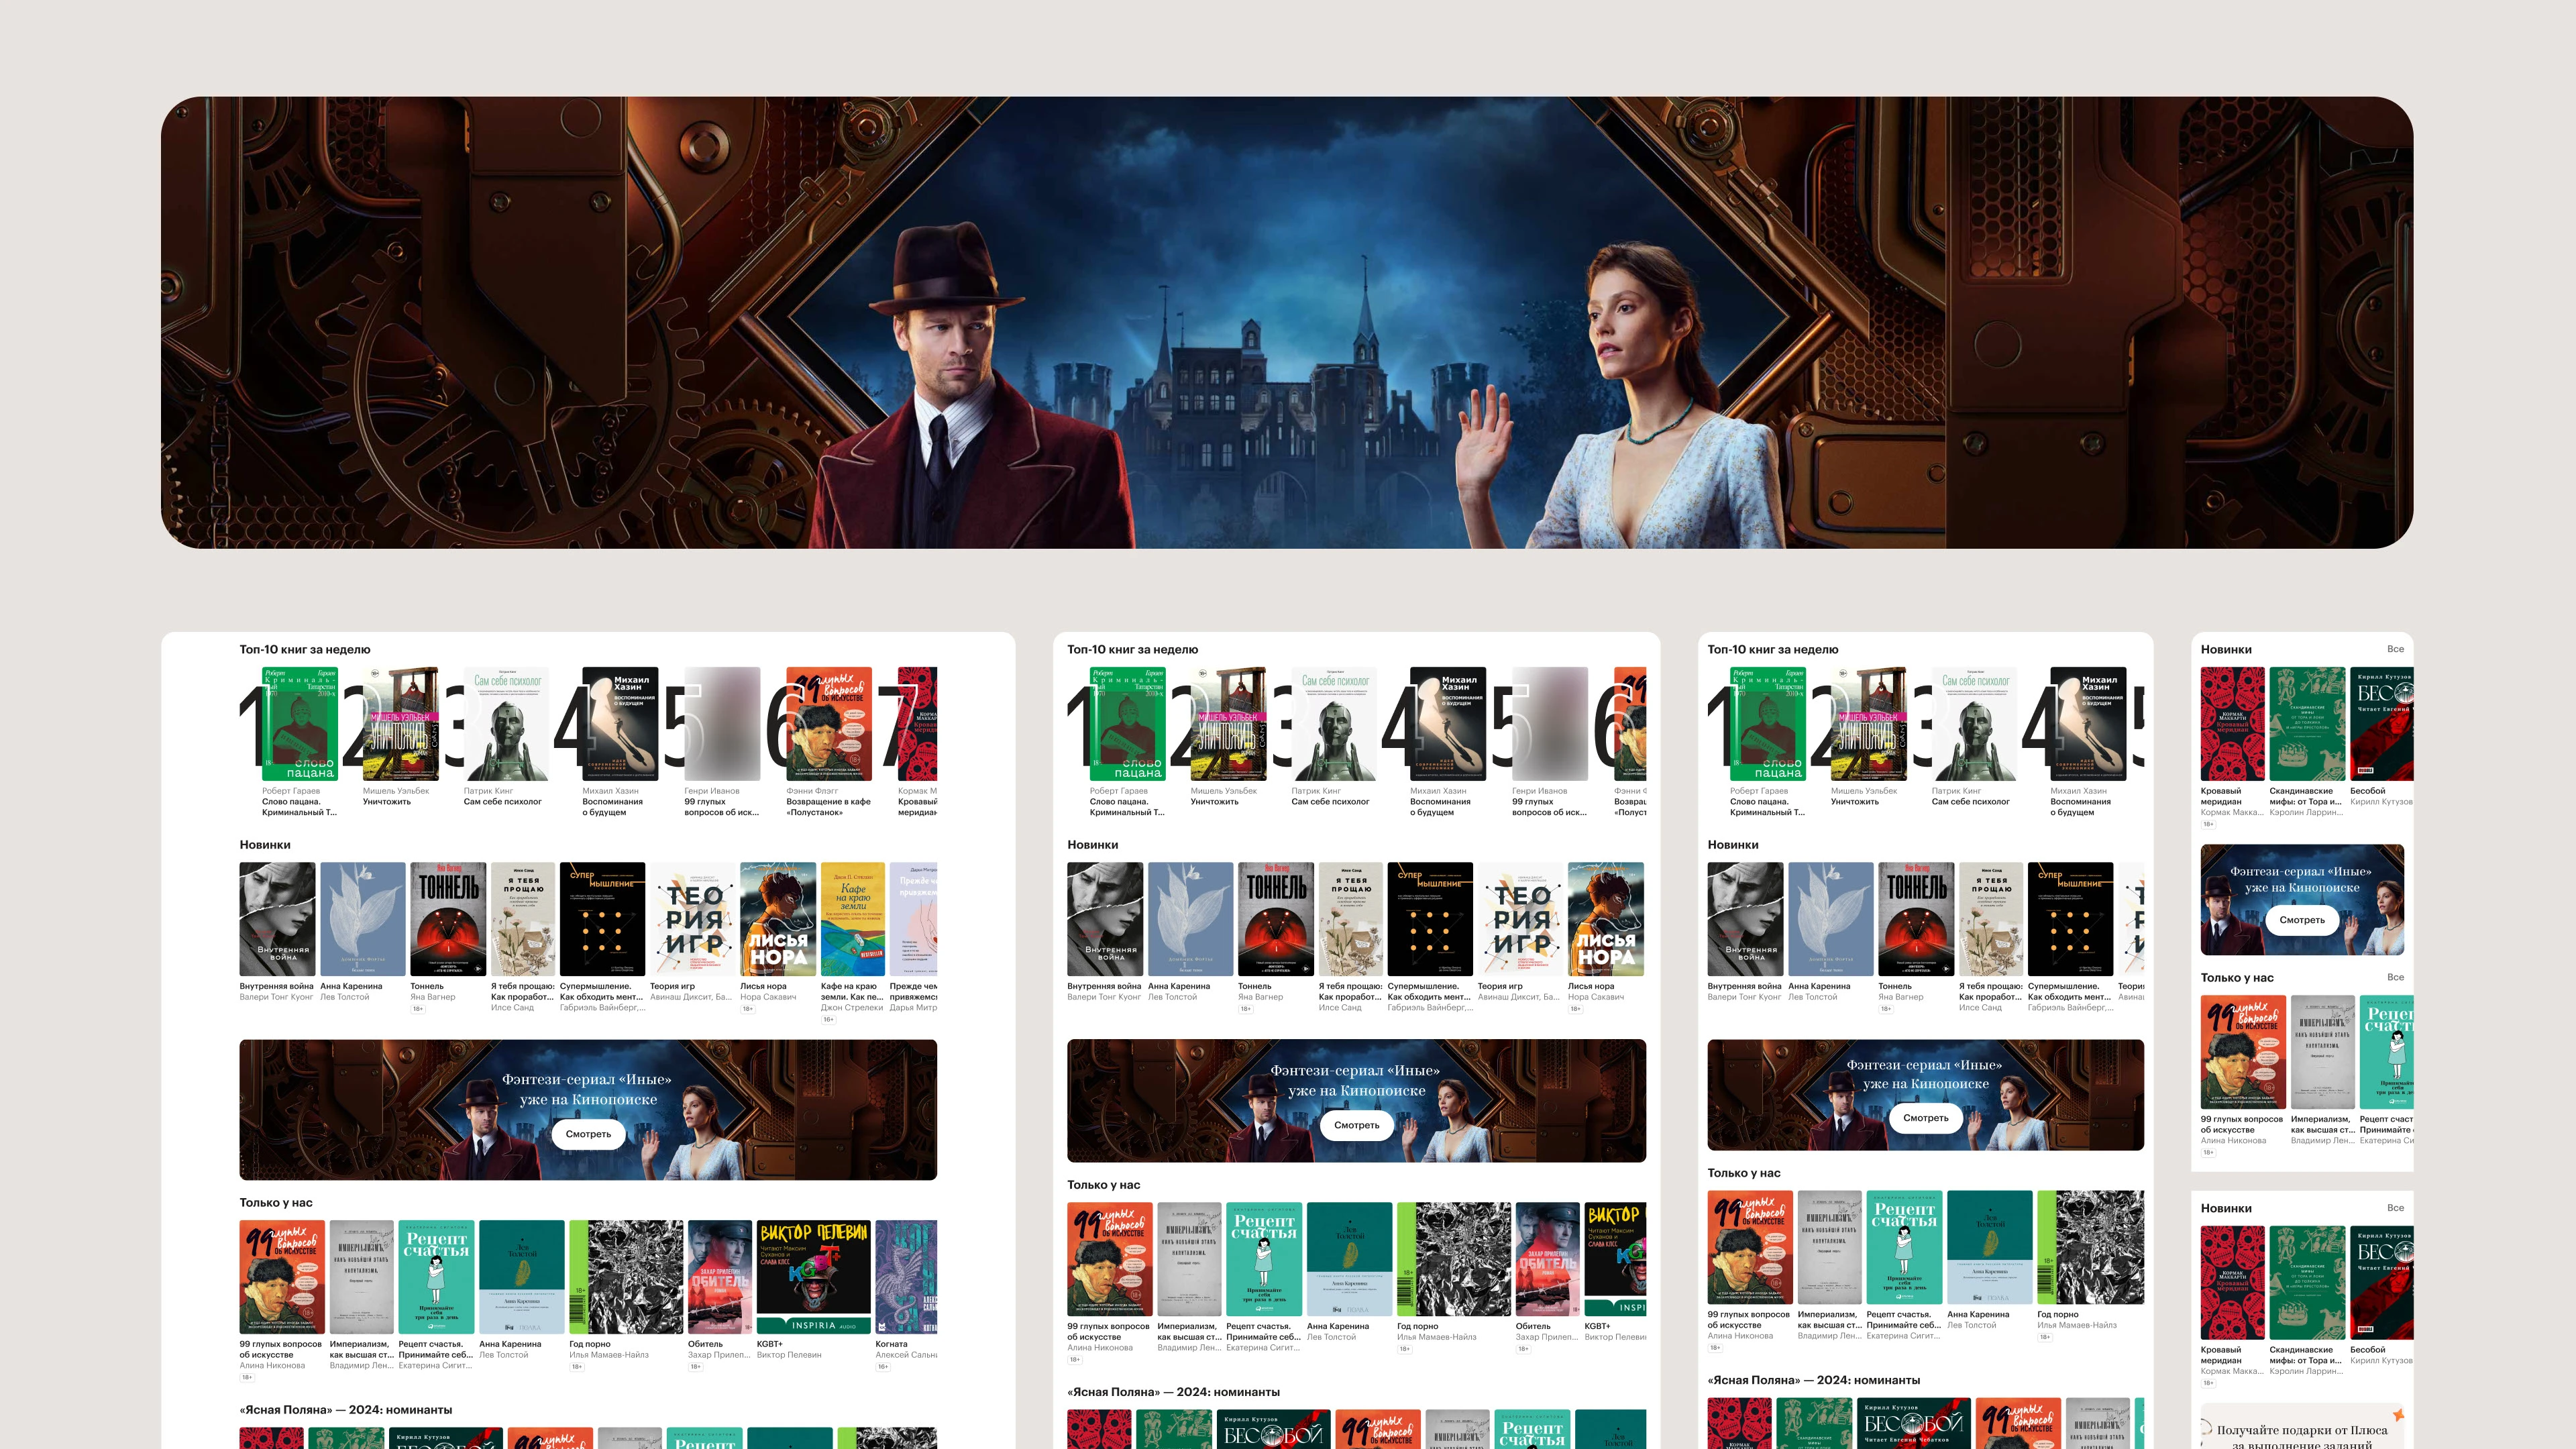Screen dimensions: 2576x1449
Task: Open Кафе на краю земли book cover
Action: (853, 919)
